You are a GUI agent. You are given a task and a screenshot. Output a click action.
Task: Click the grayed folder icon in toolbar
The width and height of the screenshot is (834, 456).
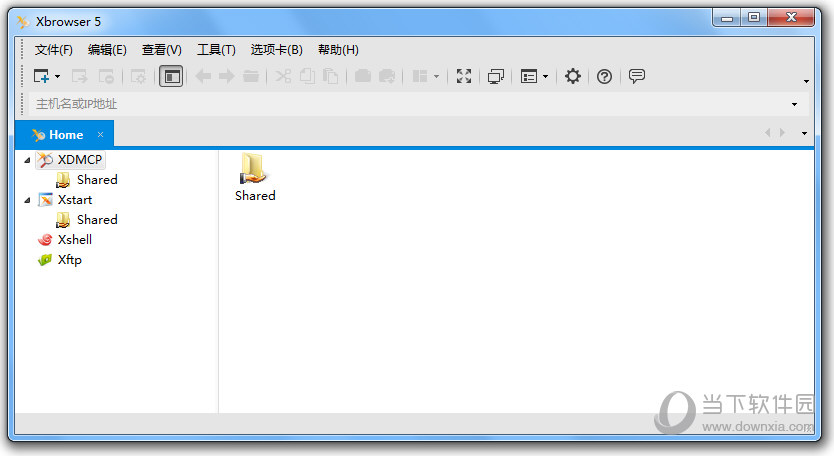(x=251, y=76)
